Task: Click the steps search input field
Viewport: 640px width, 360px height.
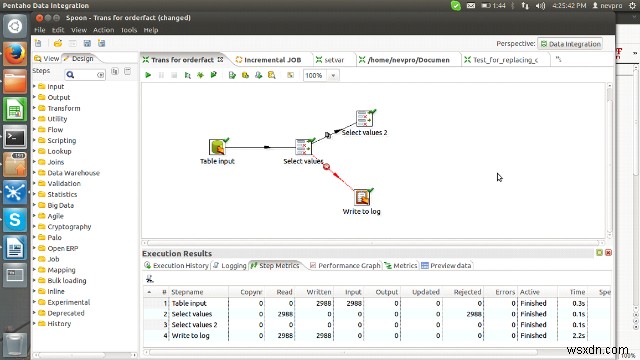Action: [85, 75]
